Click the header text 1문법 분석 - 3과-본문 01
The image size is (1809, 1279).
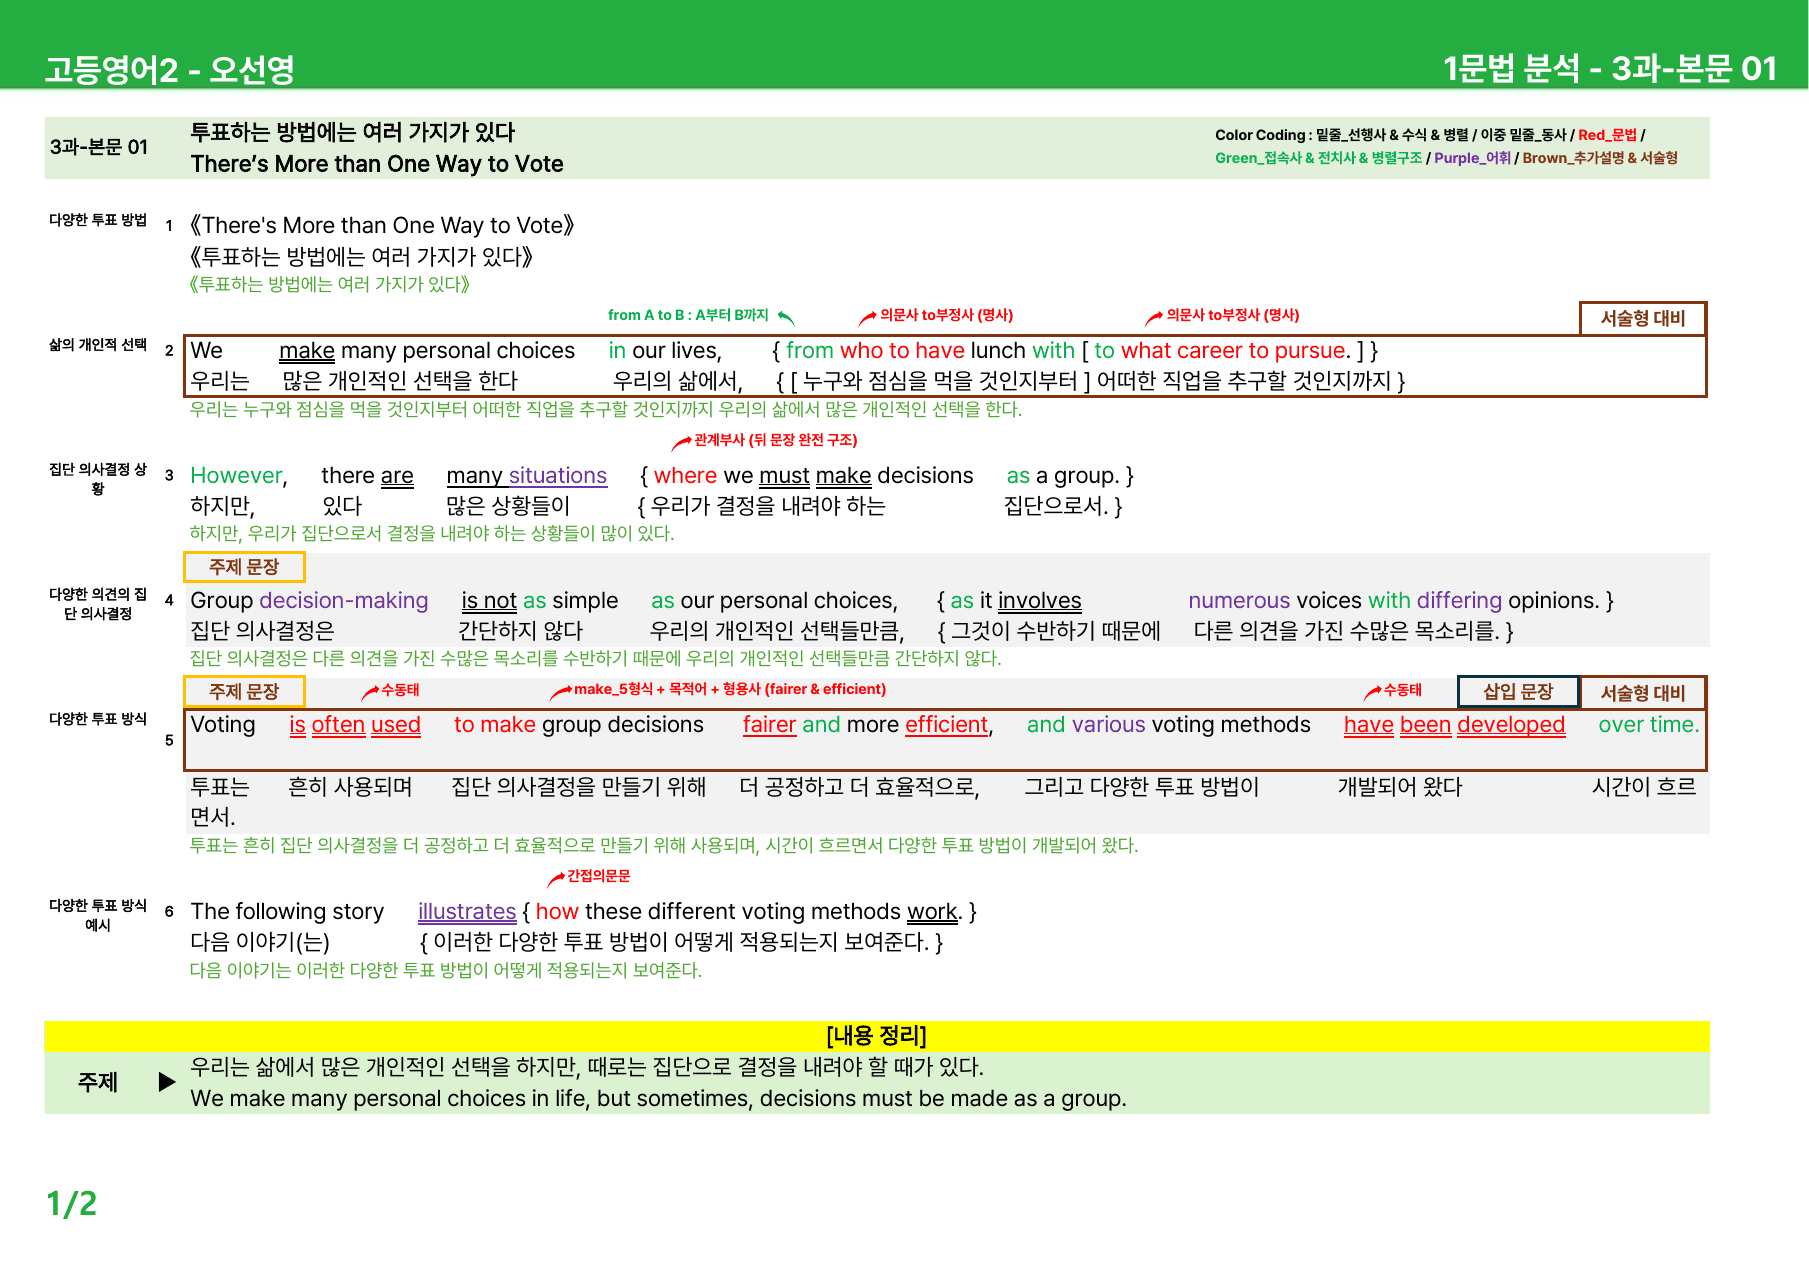click(x=1609, y=69)
